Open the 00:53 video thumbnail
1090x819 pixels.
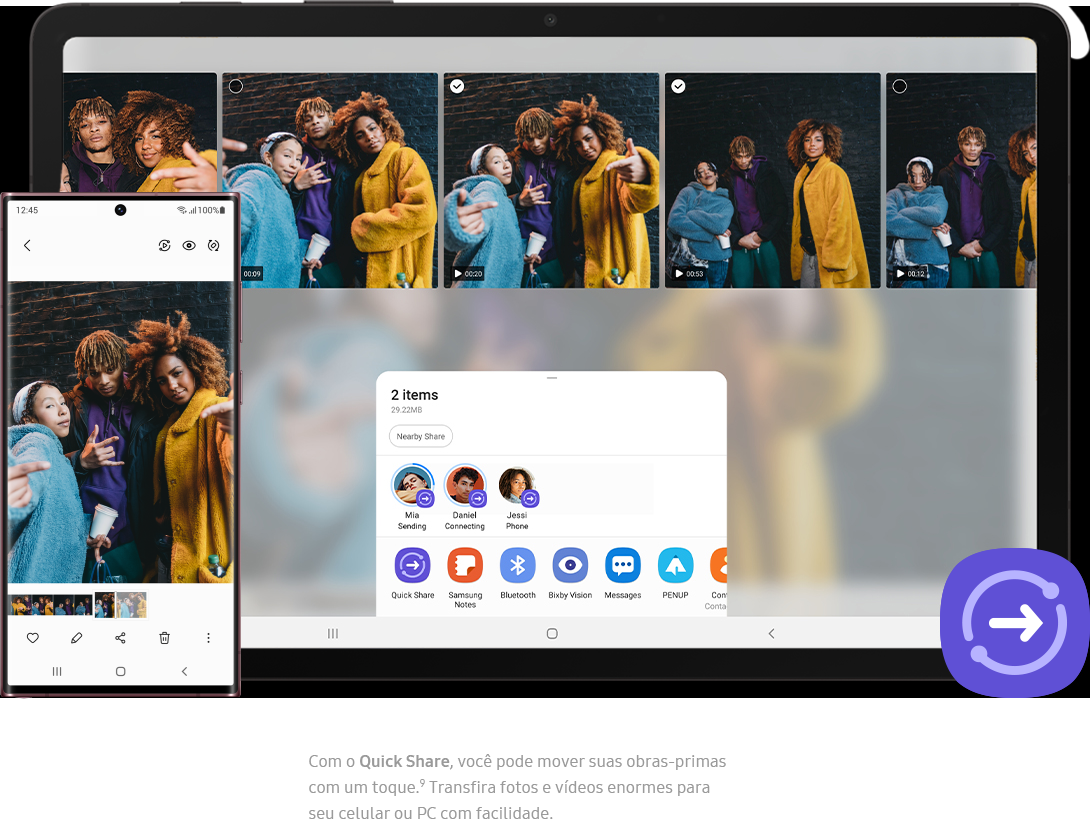point(772,181)
